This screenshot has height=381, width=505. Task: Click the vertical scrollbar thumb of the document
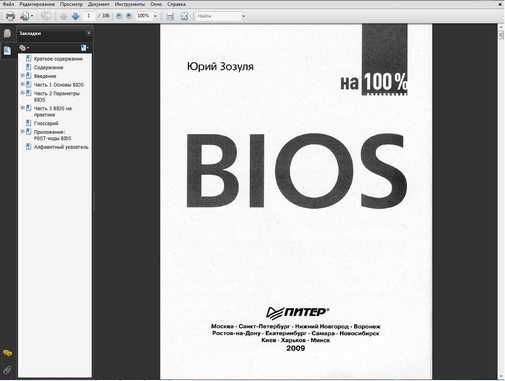pos(501,35)
